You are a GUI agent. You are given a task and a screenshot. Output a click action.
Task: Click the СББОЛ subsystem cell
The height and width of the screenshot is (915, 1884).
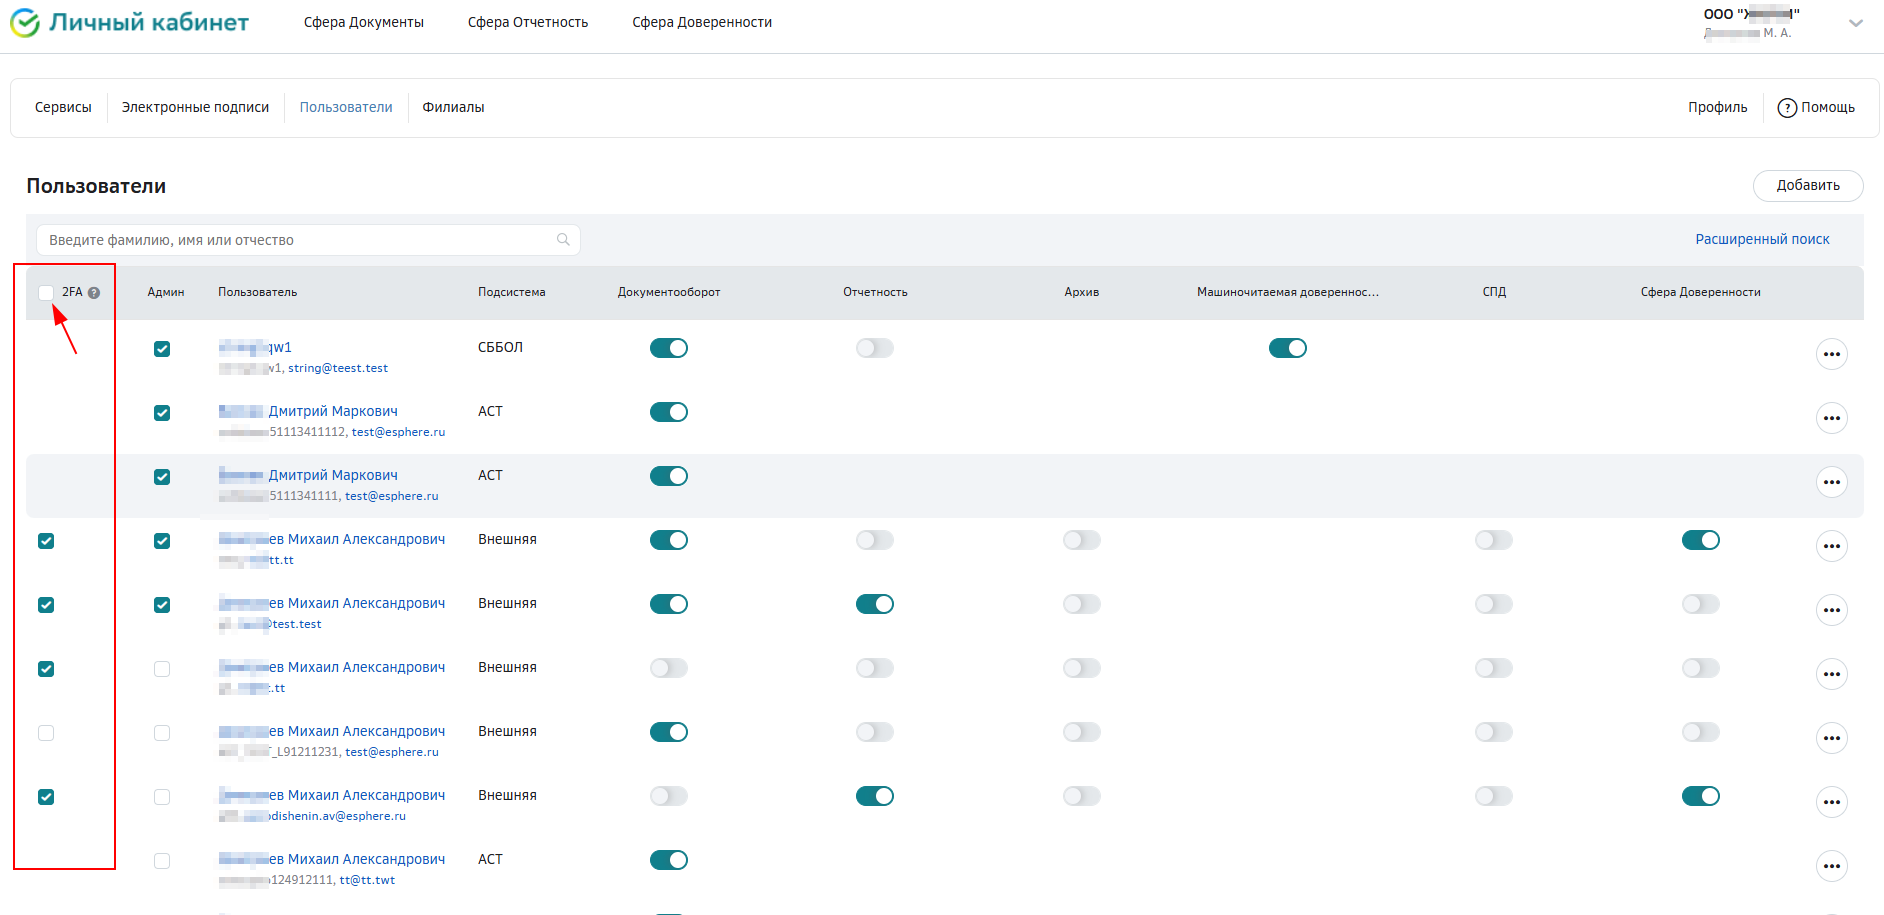coord(500,347)
